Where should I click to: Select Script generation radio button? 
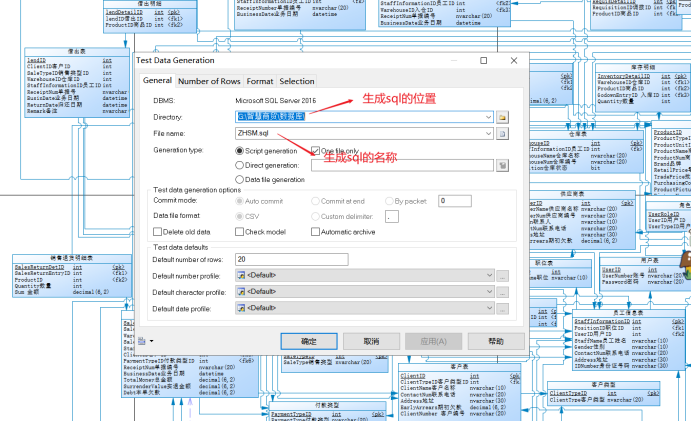pyautogui.click(x=239, y=151)
